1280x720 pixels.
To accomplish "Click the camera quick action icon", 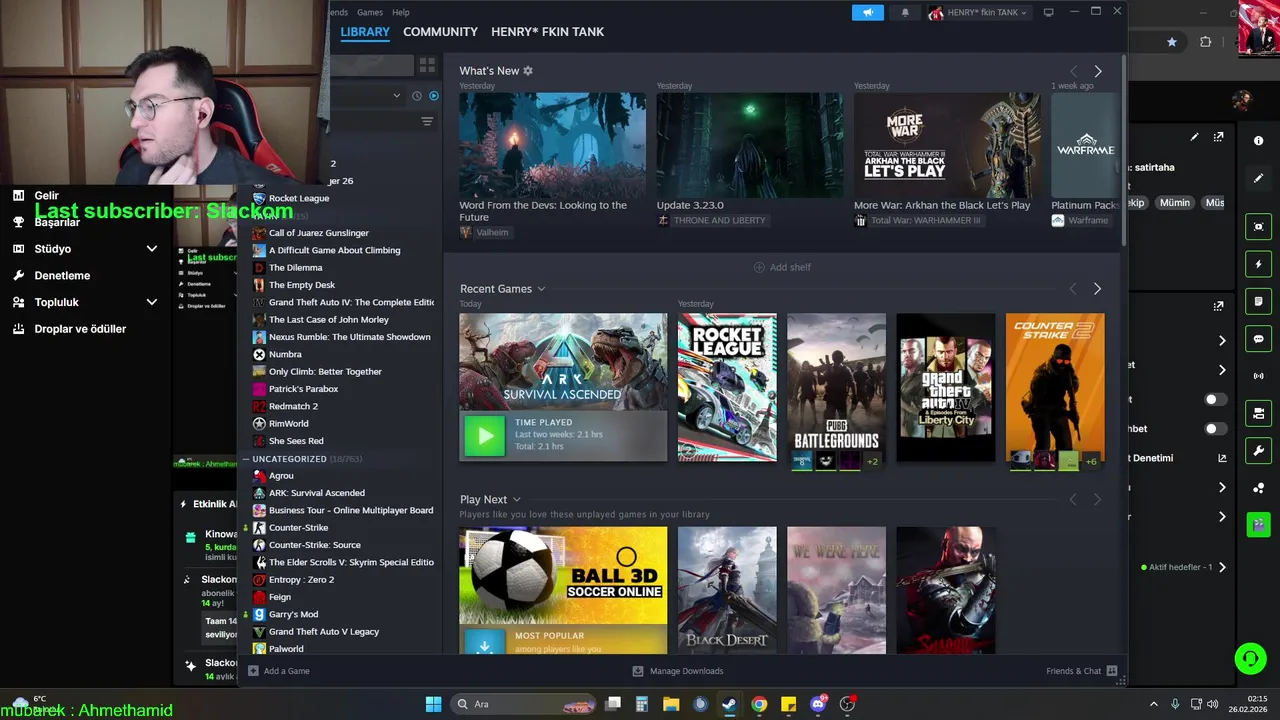I will 1258,413.
